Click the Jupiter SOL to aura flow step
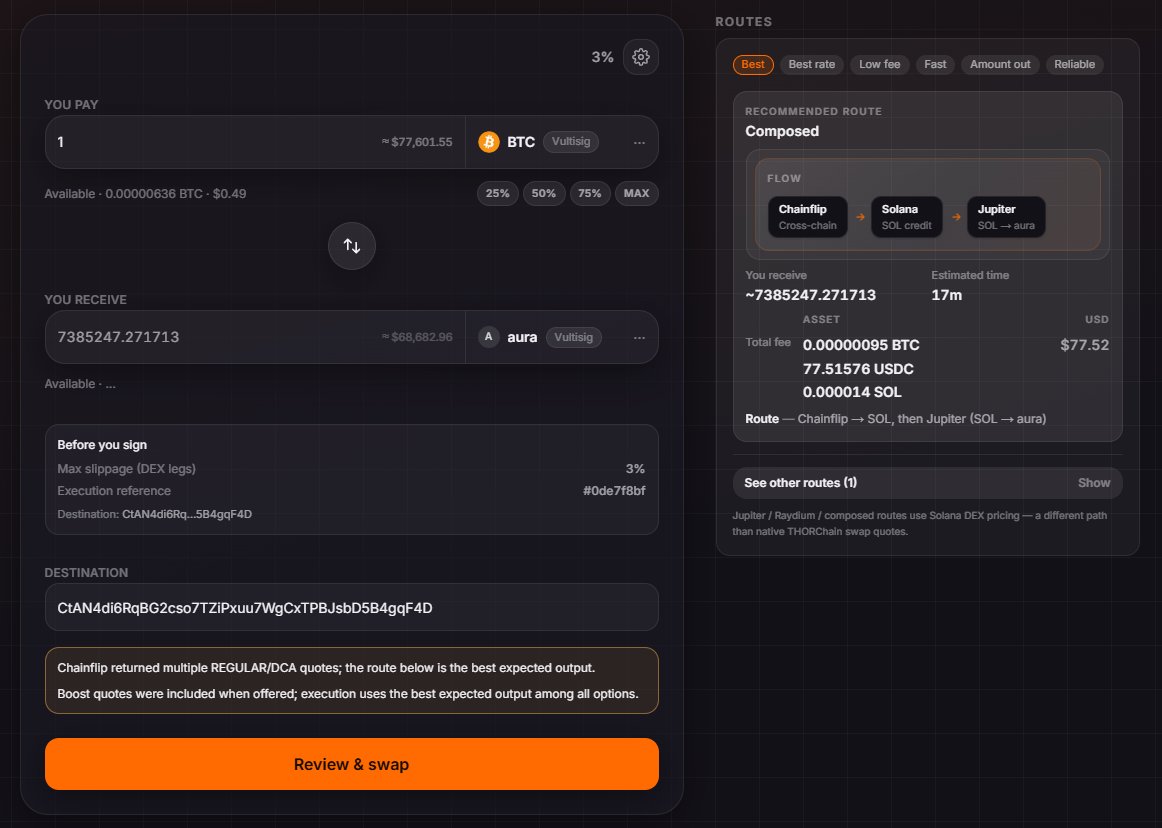1162x828 pixels. coord(1006,217)
